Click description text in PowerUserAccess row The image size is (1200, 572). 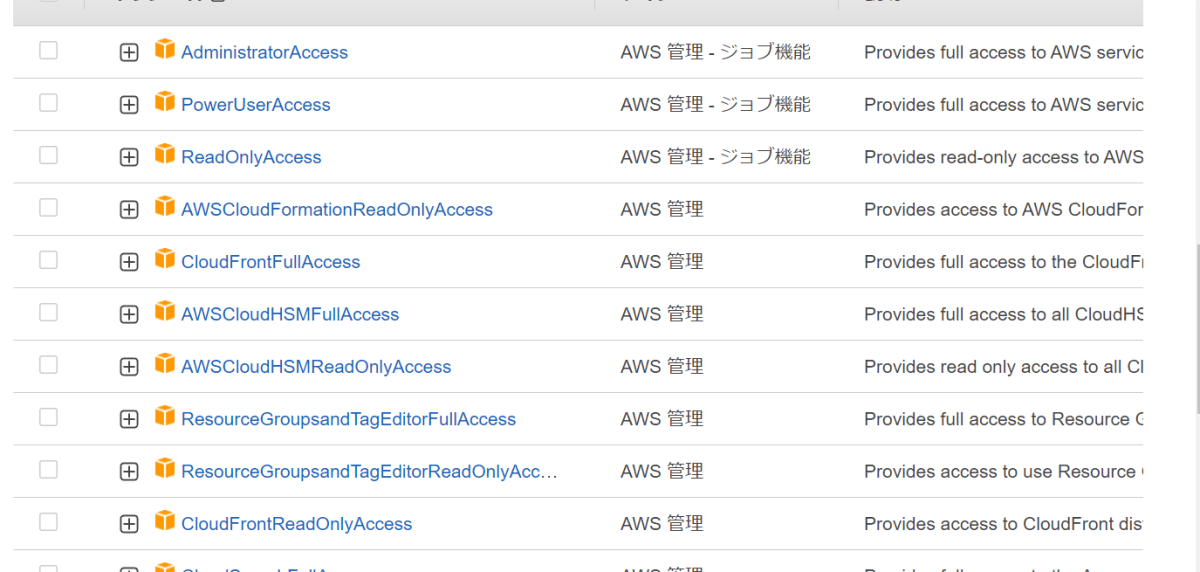tap(1003, 105)
